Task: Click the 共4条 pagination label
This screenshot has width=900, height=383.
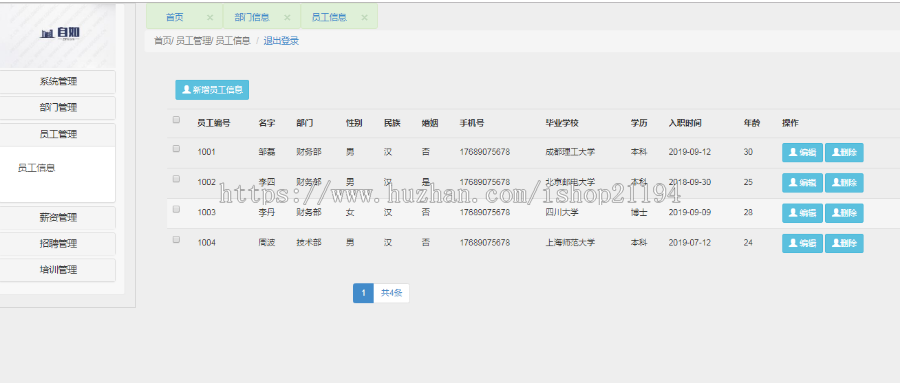Action: pos(391,293)
